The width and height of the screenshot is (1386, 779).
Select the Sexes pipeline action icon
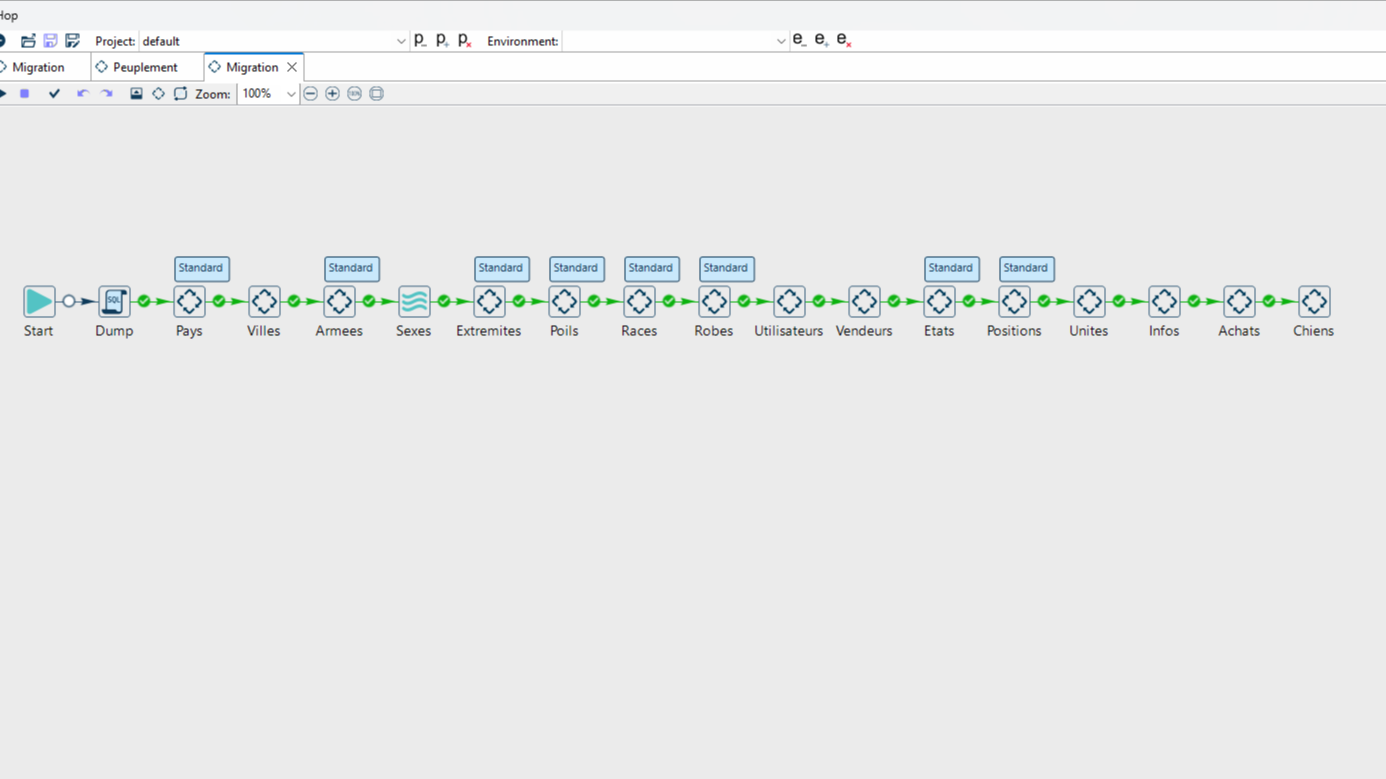point(414,301)
